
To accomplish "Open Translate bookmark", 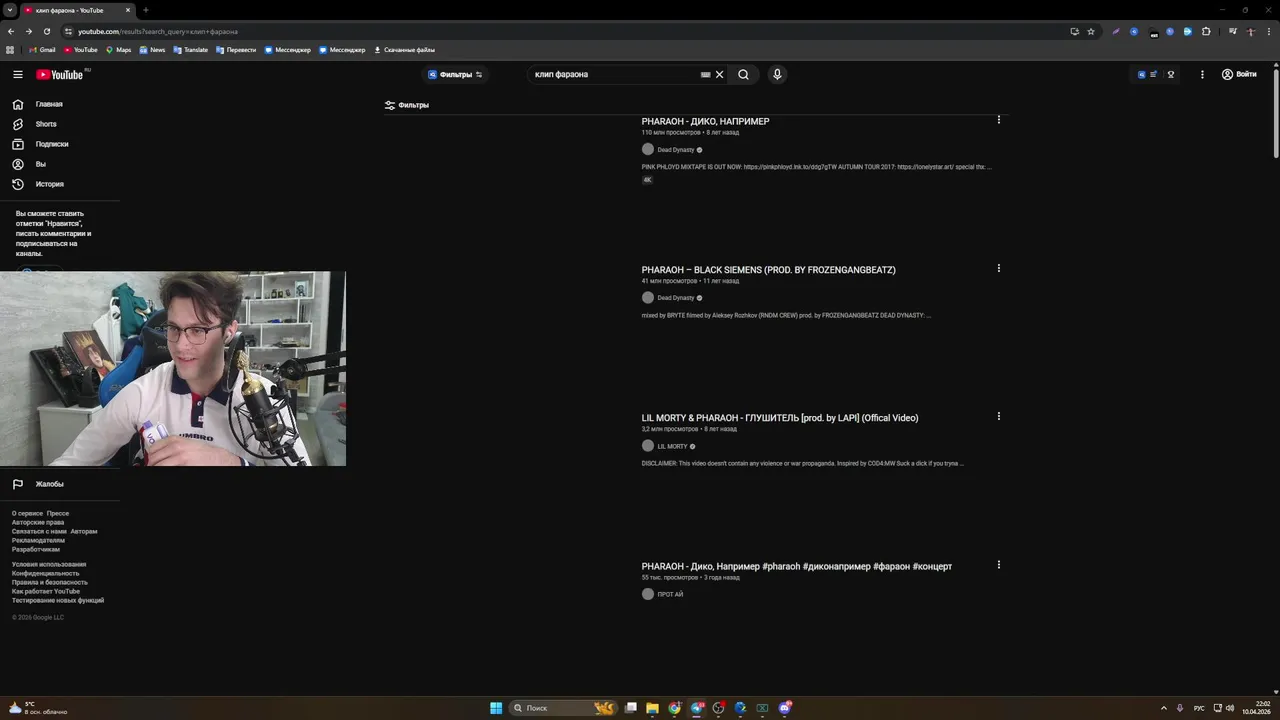I will coord(191,49).
